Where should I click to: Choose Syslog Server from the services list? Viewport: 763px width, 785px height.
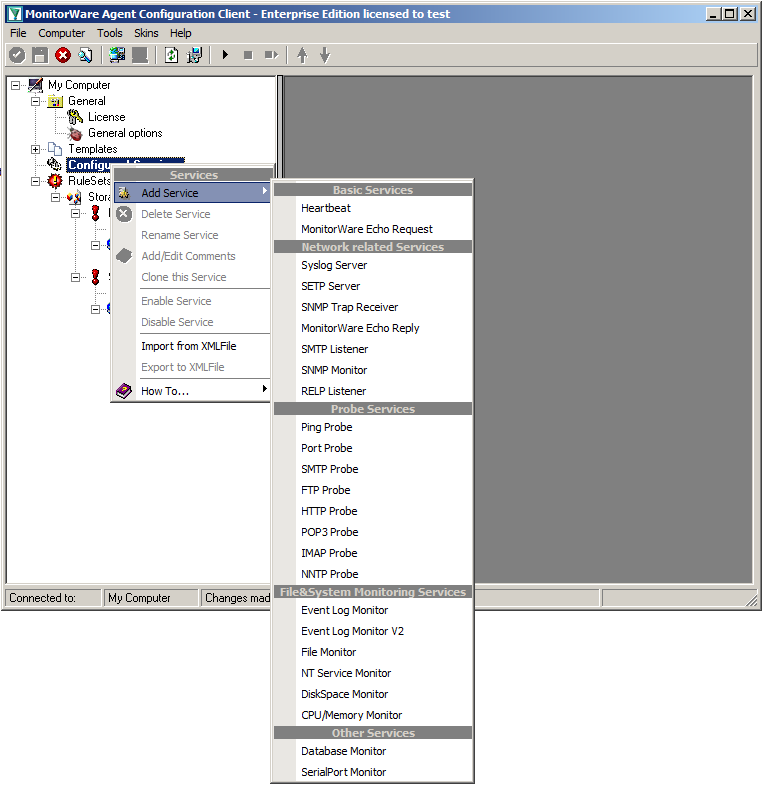(334, 265)
